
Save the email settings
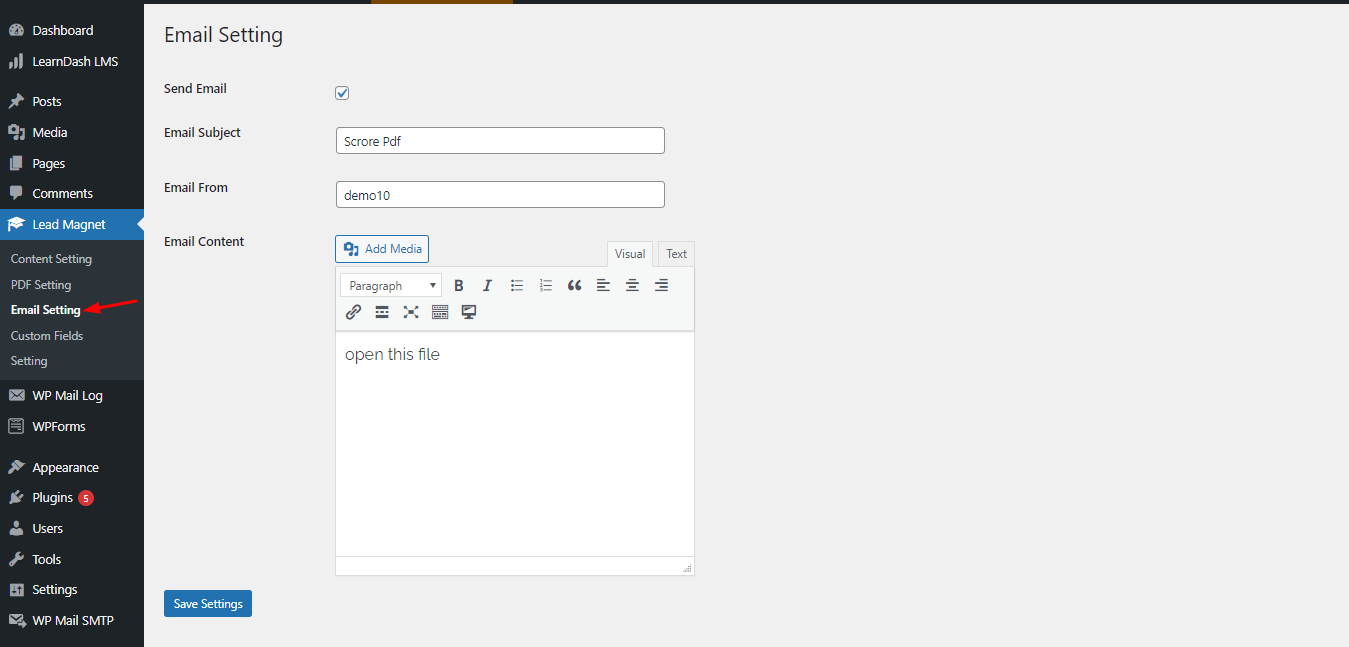pyautogui.click(x=208, y=604)
